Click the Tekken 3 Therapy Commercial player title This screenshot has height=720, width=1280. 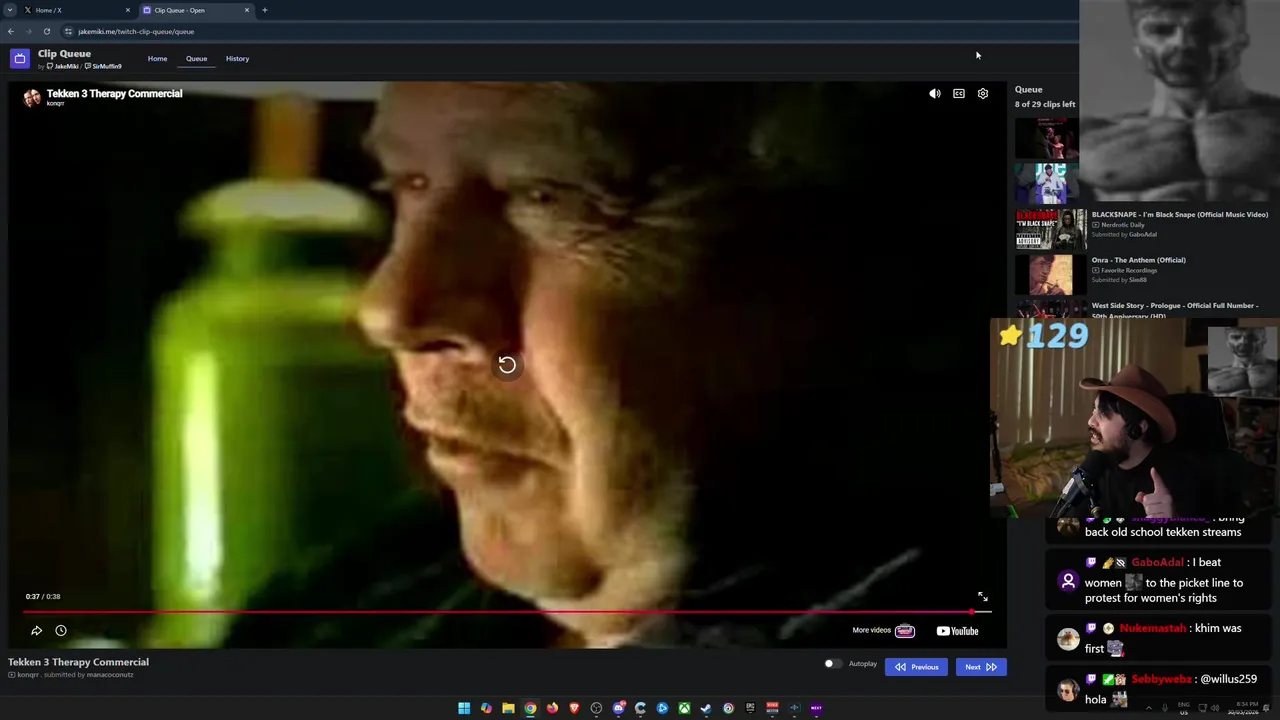click(114, 93)
